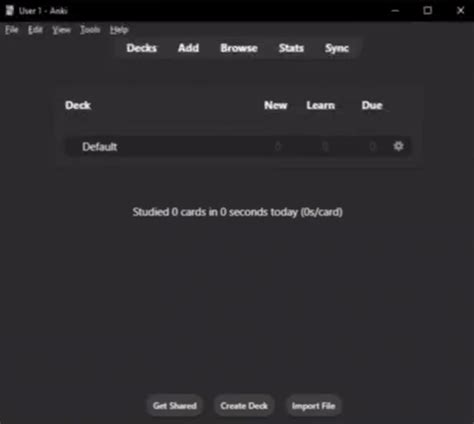Minimize the Anki window
The width and height of the screenshot is (474, 424).
pyautogui.click(x=395, y=11)
